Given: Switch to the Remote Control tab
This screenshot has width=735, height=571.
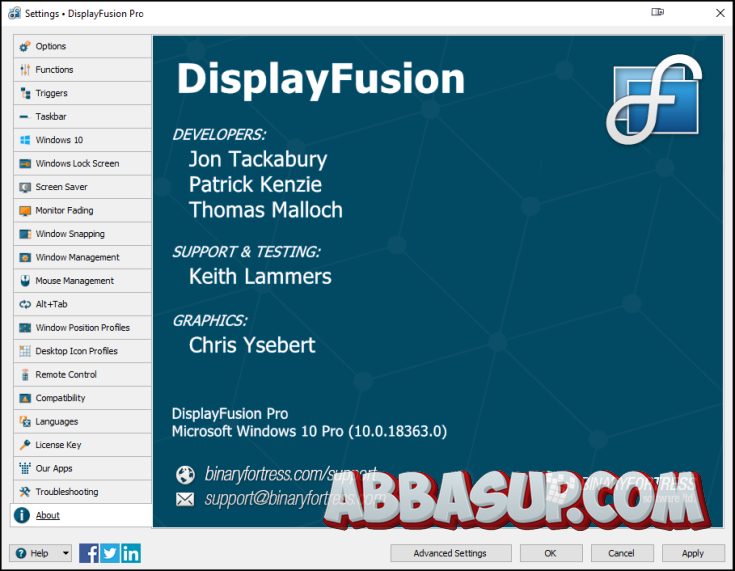Looking at the screenshot, I should pos(82,375).
